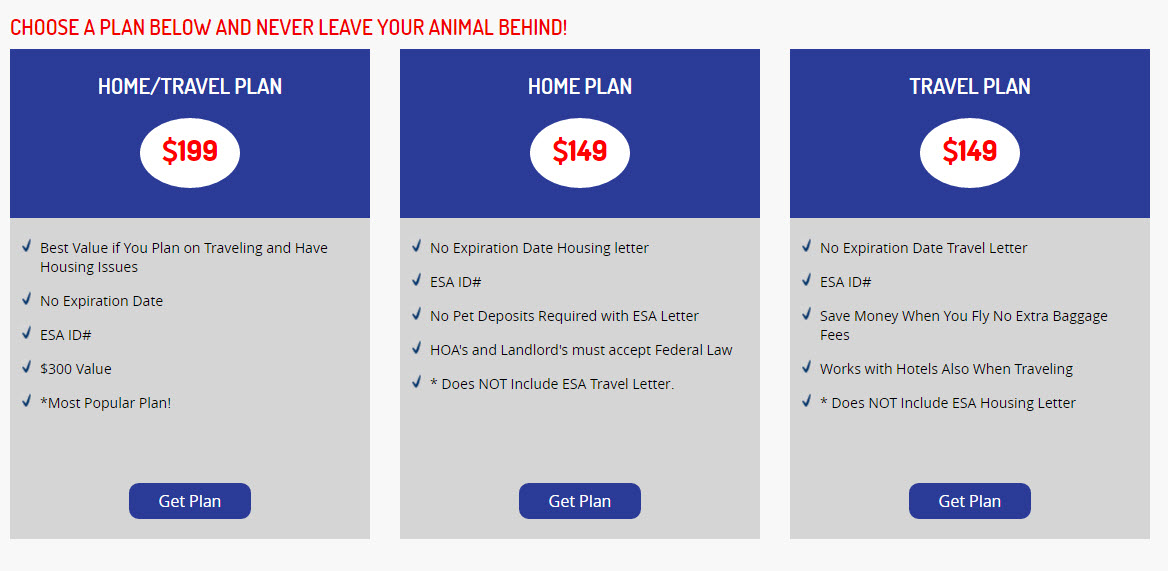Screen dimensions: 1168x571
Task: Click checkmark beside Works with Hotels Also
Action: (x=807, y=367)
